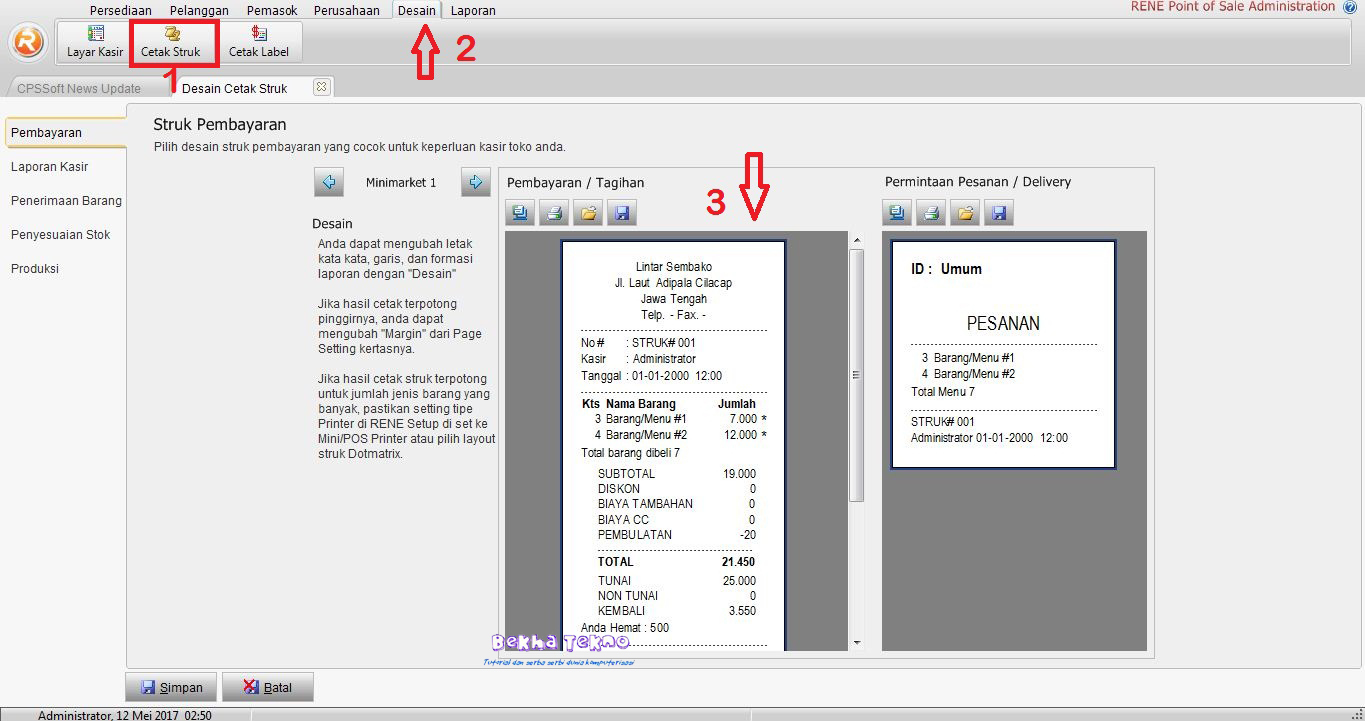Select Produksi in the side list

tap(35, 269)
